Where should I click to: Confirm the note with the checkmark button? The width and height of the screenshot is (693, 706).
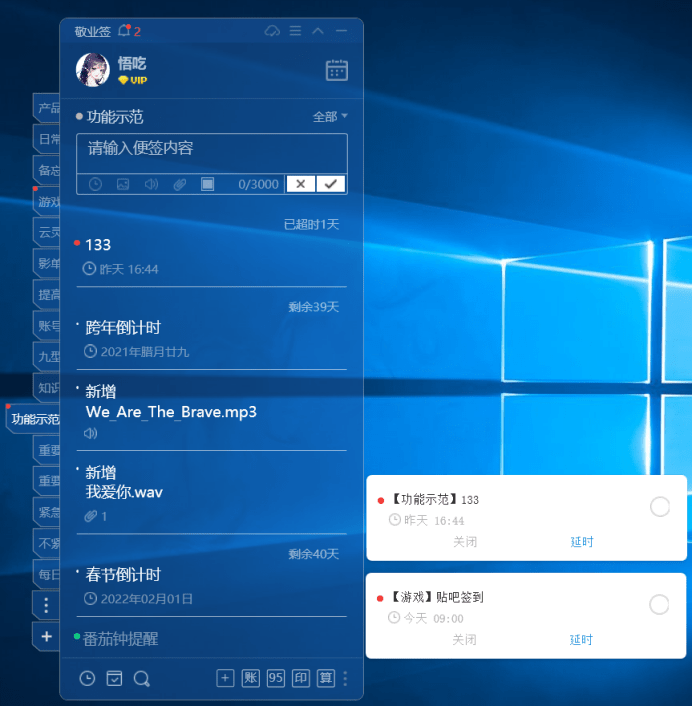pos(331,184)
